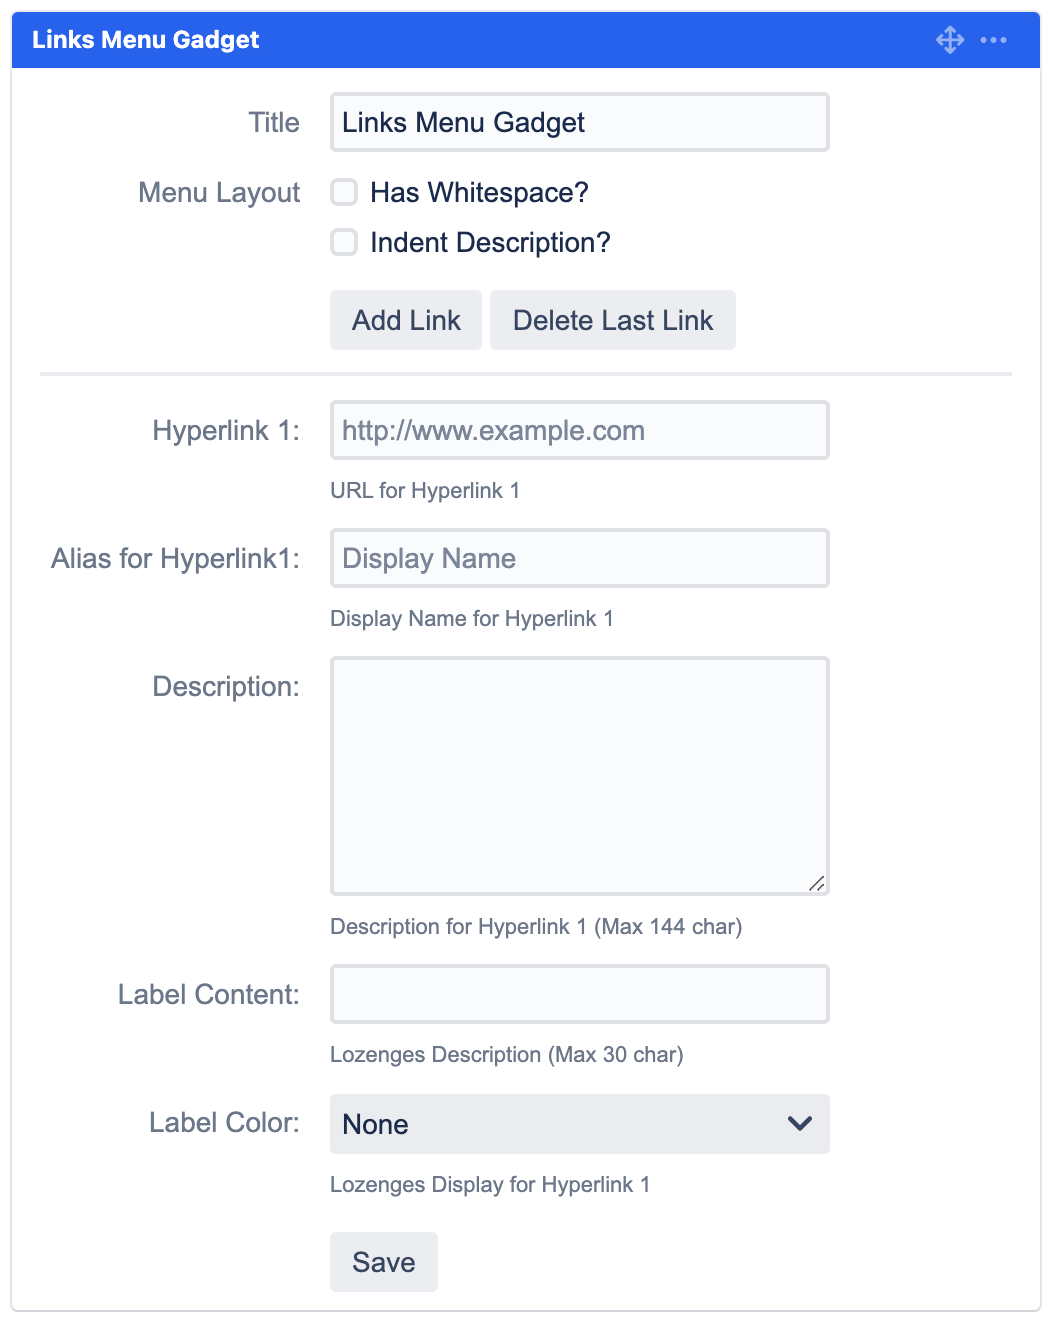This screenshot has width=1052, height=1322.
Task: Click the Alias for Hyperlink1 field
Action: pos(579,558)
